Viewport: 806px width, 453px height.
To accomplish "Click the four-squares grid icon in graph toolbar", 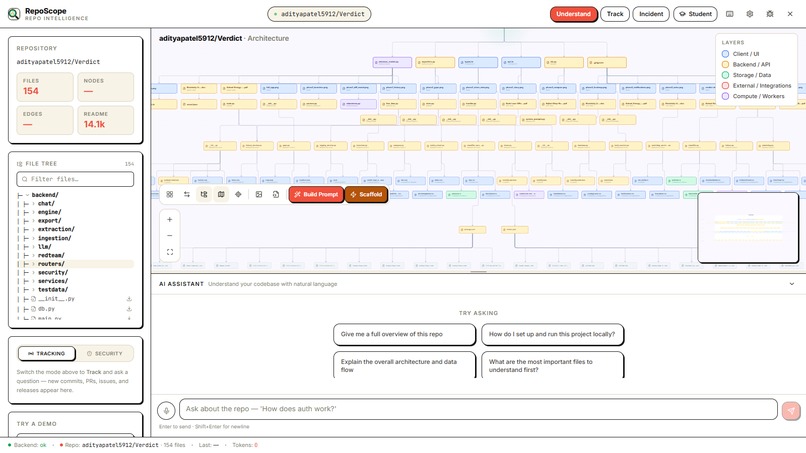I will click(x=170, y=194).
